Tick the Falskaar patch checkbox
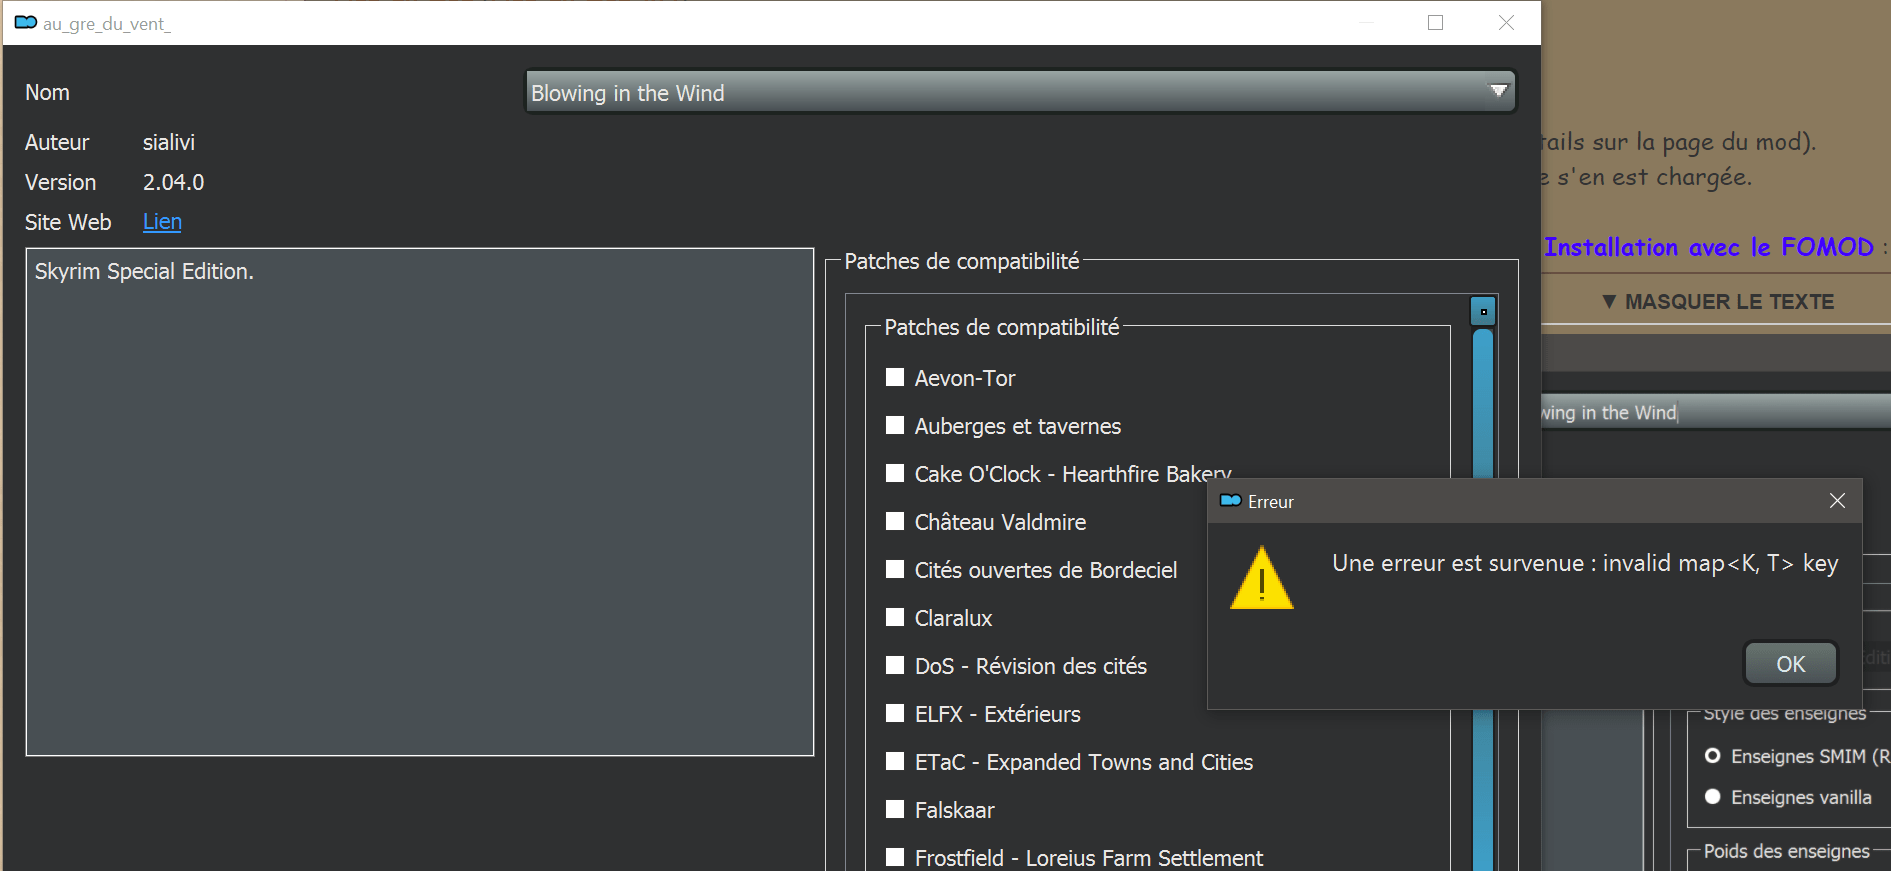Viewport: 1891px width, 871px height. click(895, 810)
